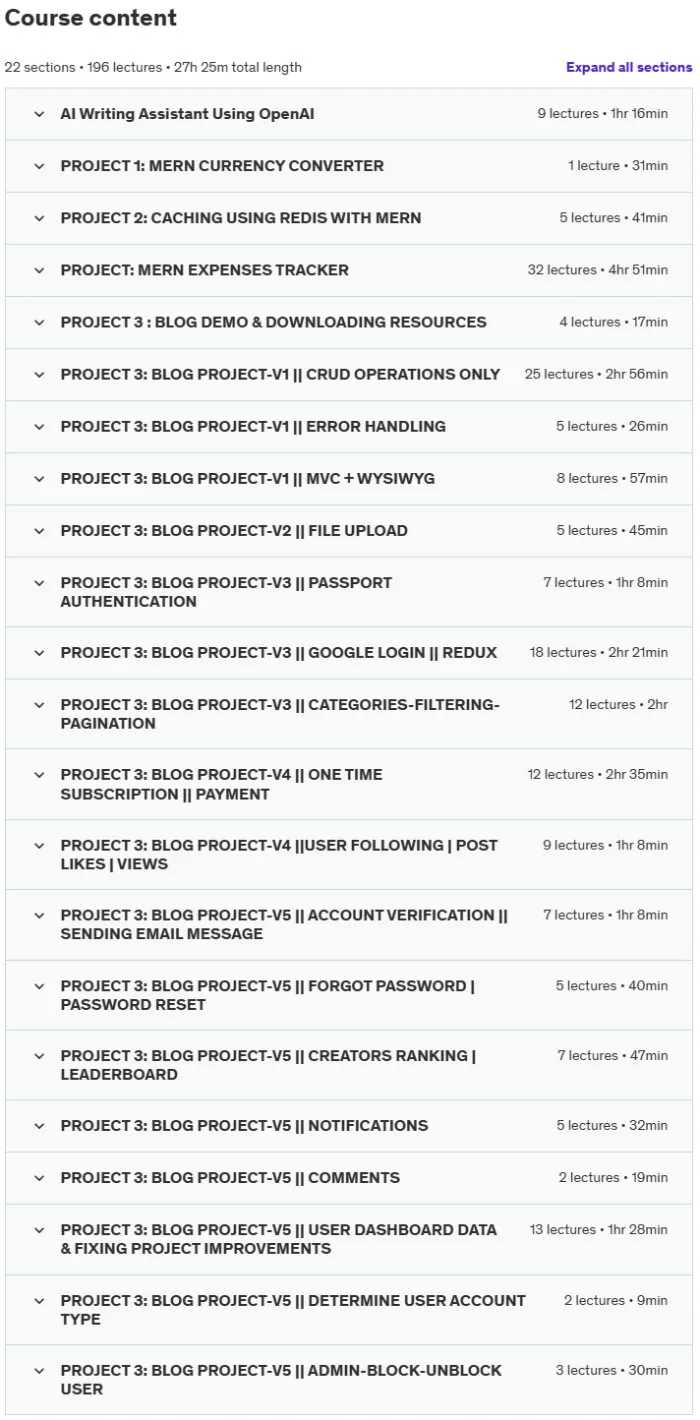Open User Following | Post Likes | Views section
The image size is (700, 1420).
(x=348, y=854)
